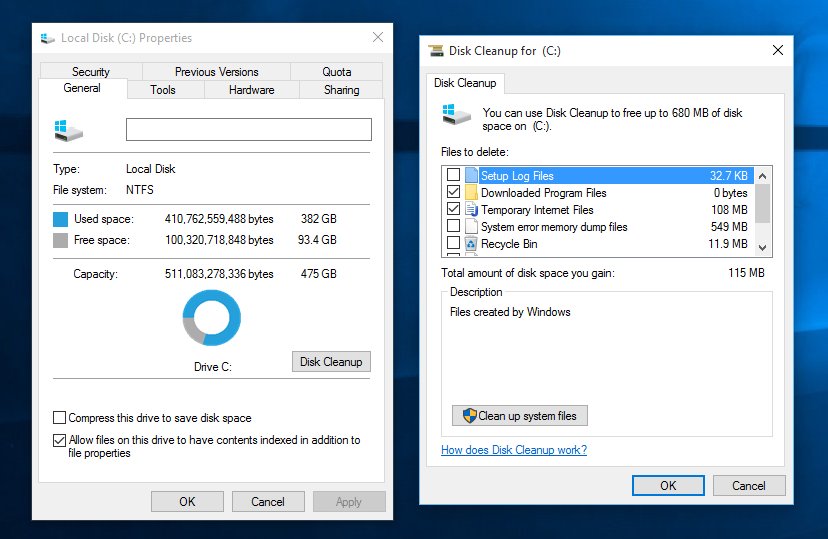The width and height of the screenshot is (828, 539).
Task: Click the 549 MB size value
Action: pos(729,226)
